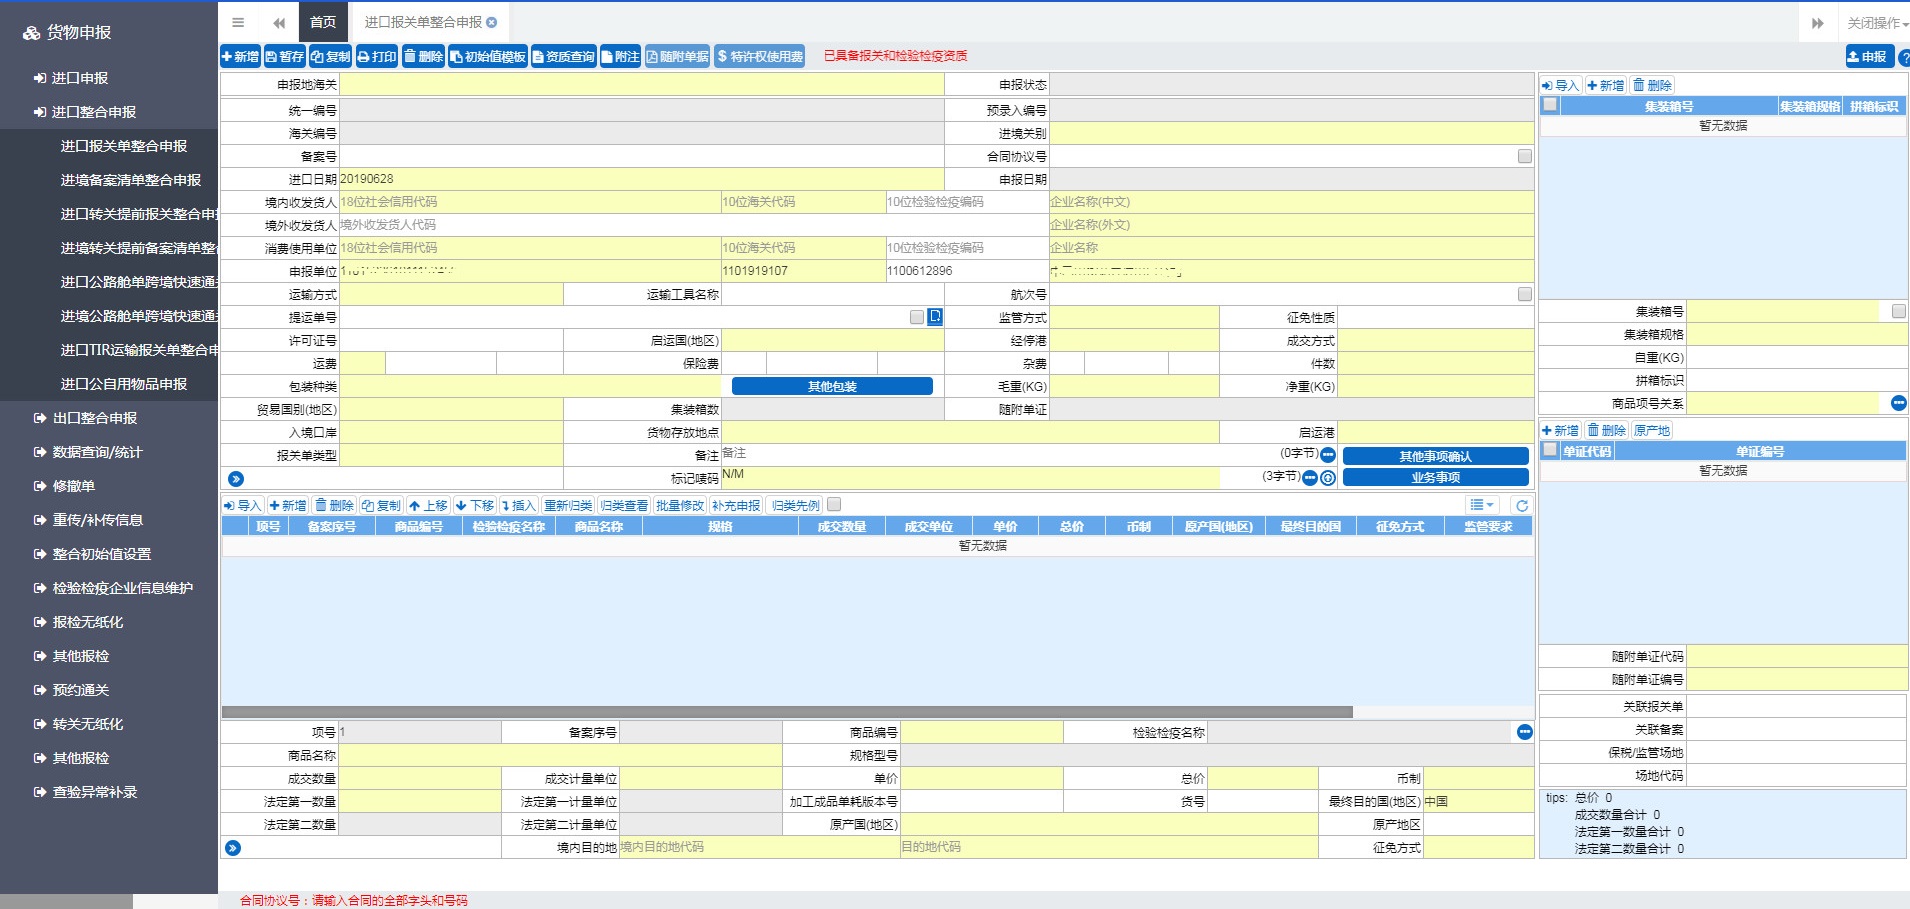This screenshot has height=909, width=1910.
Task: Click 上移 move up in goods toolbar
Action: tap(427, 505)
